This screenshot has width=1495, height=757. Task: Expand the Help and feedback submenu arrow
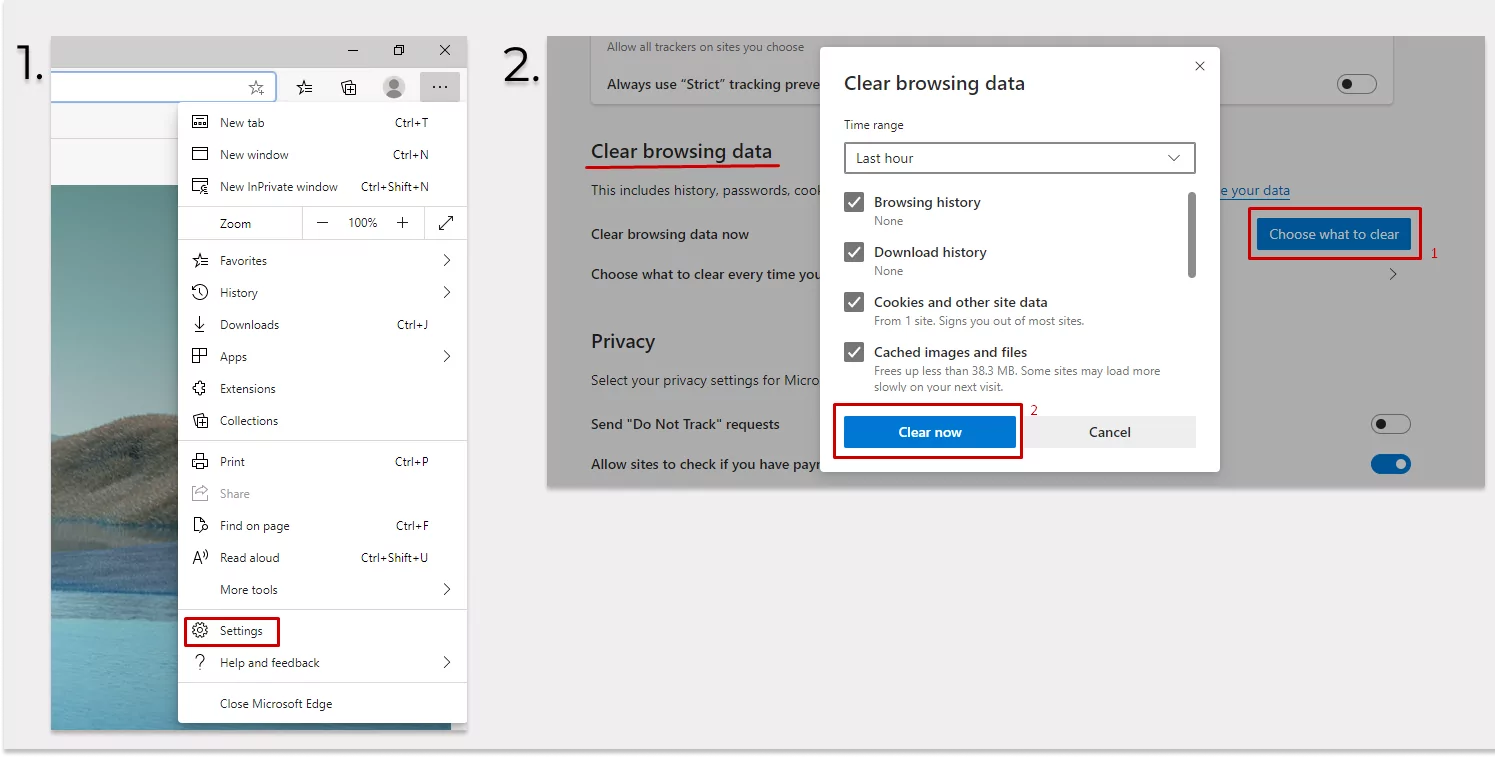coord(446,662)
